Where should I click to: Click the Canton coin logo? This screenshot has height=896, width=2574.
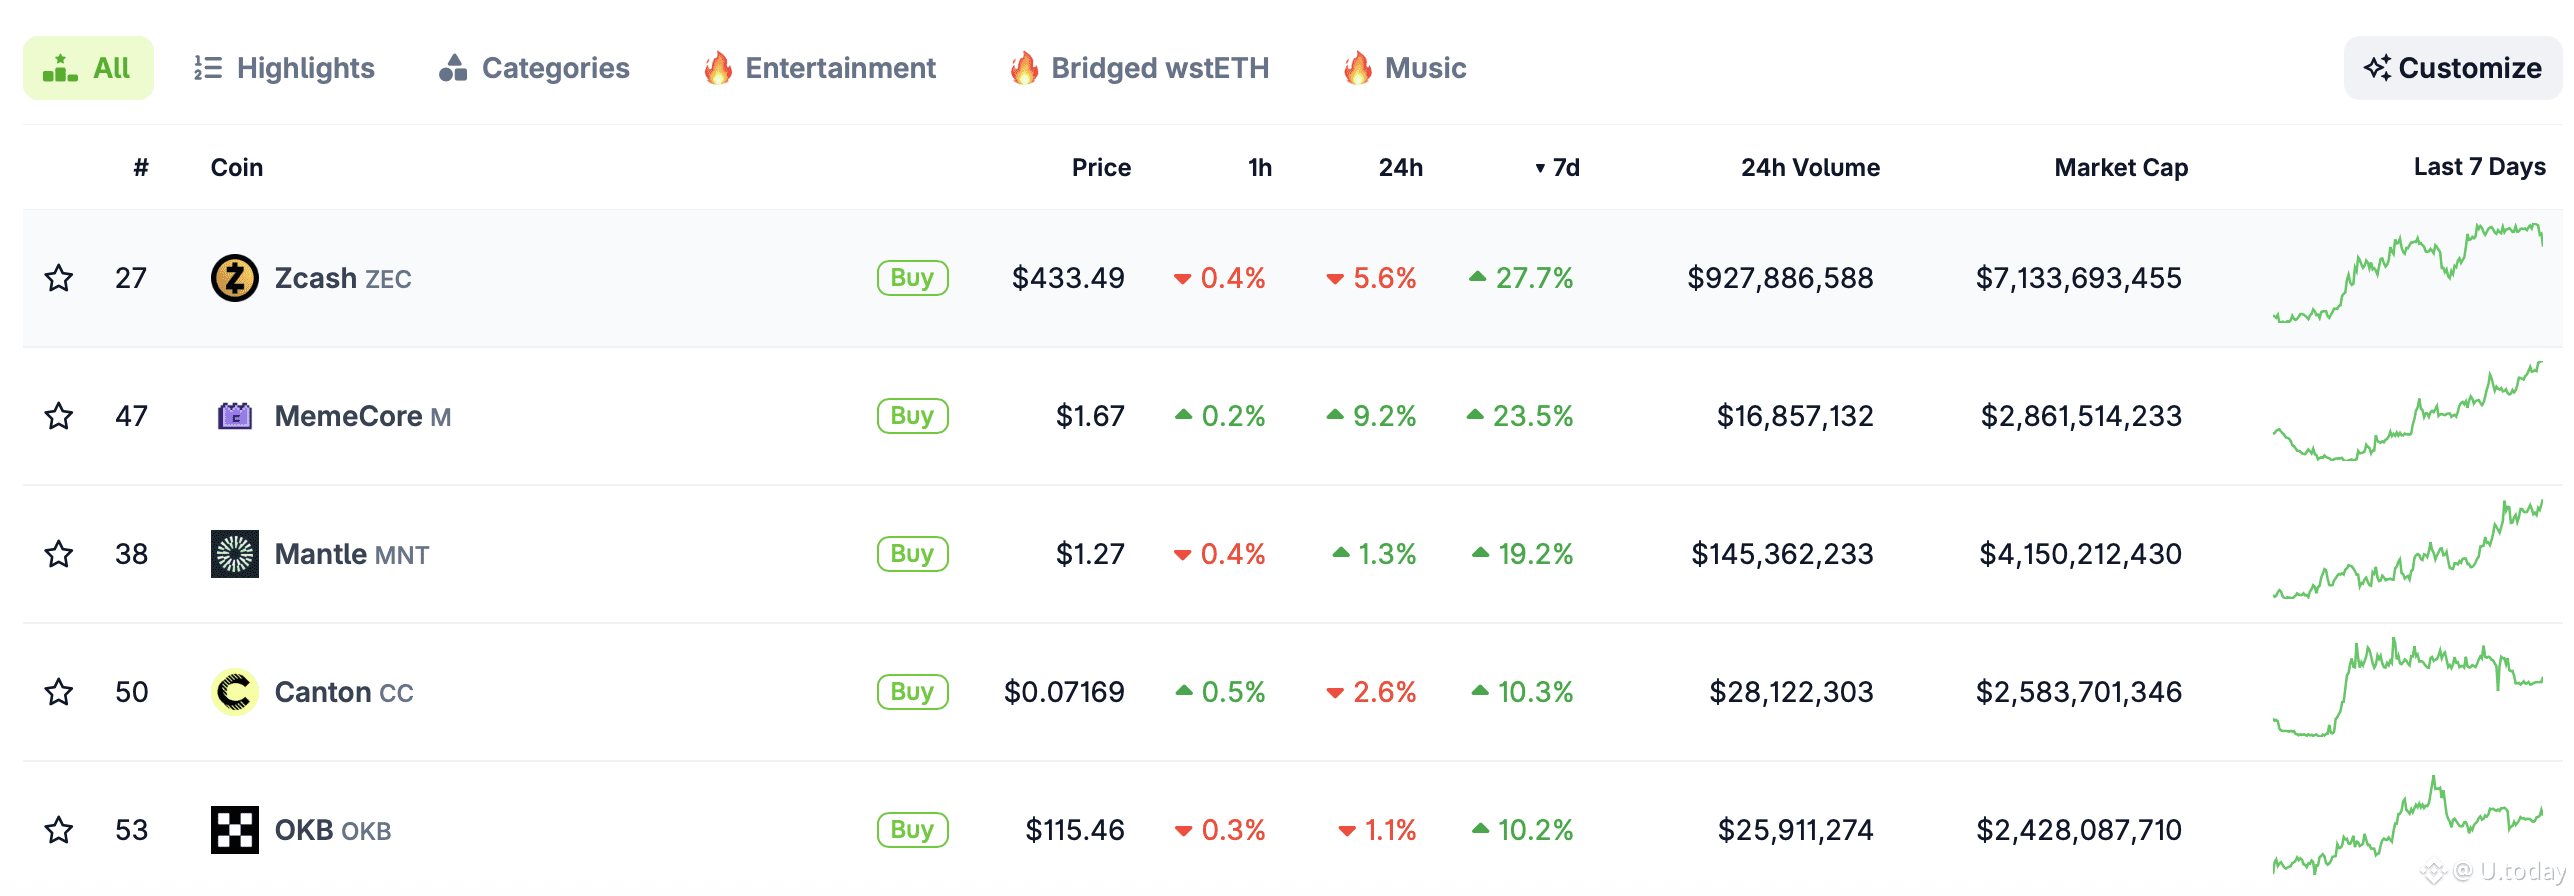[x=234, y=692]
